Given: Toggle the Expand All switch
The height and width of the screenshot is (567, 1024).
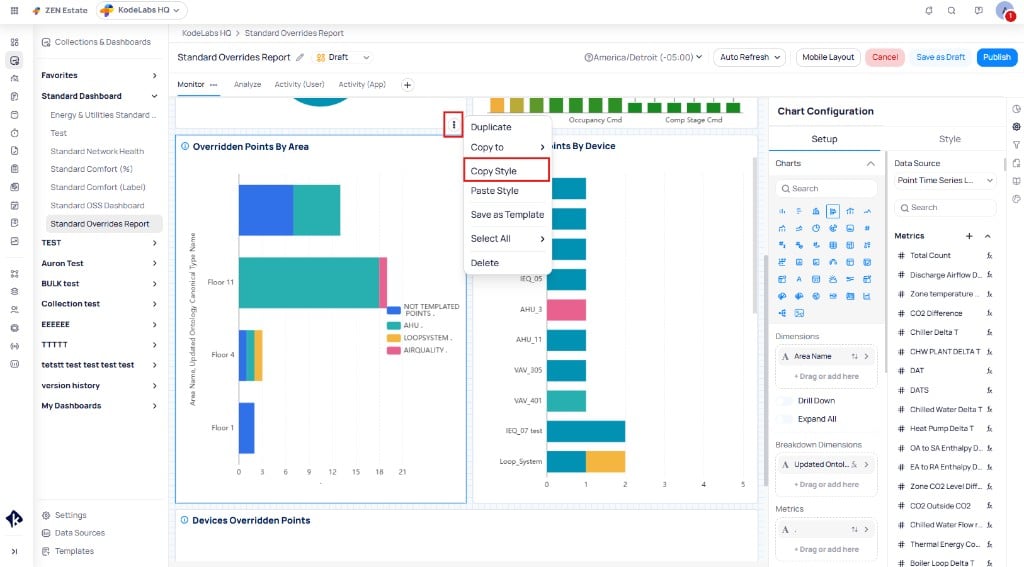Looking at the screenshot, I should (x=784, y=419).
